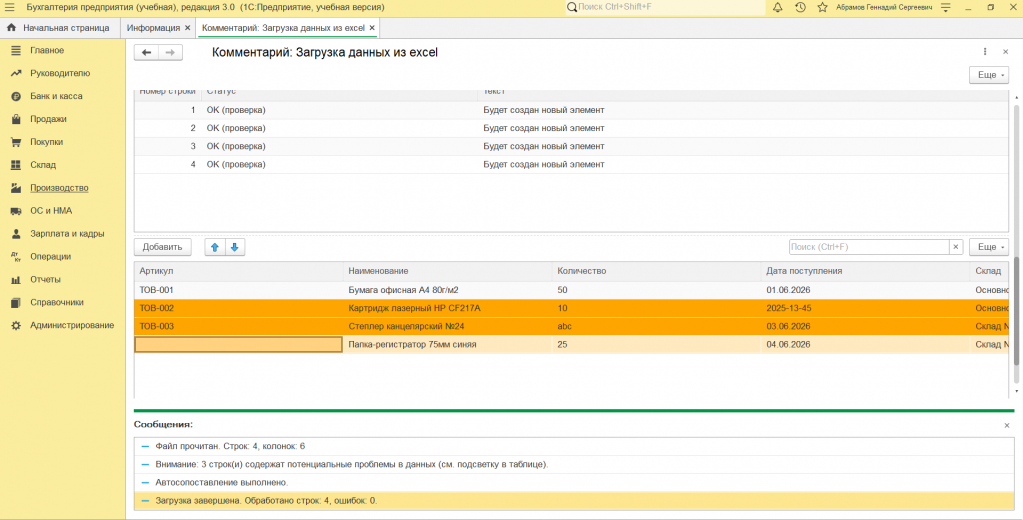Focus the table Поиск (Ctrl+F) field
The height and width of the screenshot is (520, 1023).
(869, 247)
